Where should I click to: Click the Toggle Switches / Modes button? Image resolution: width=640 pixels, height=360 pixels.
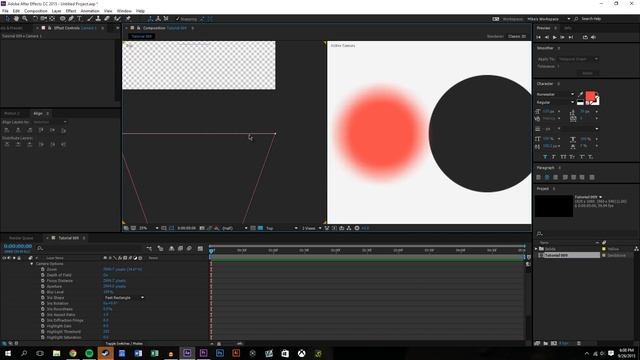pos(124,344)
